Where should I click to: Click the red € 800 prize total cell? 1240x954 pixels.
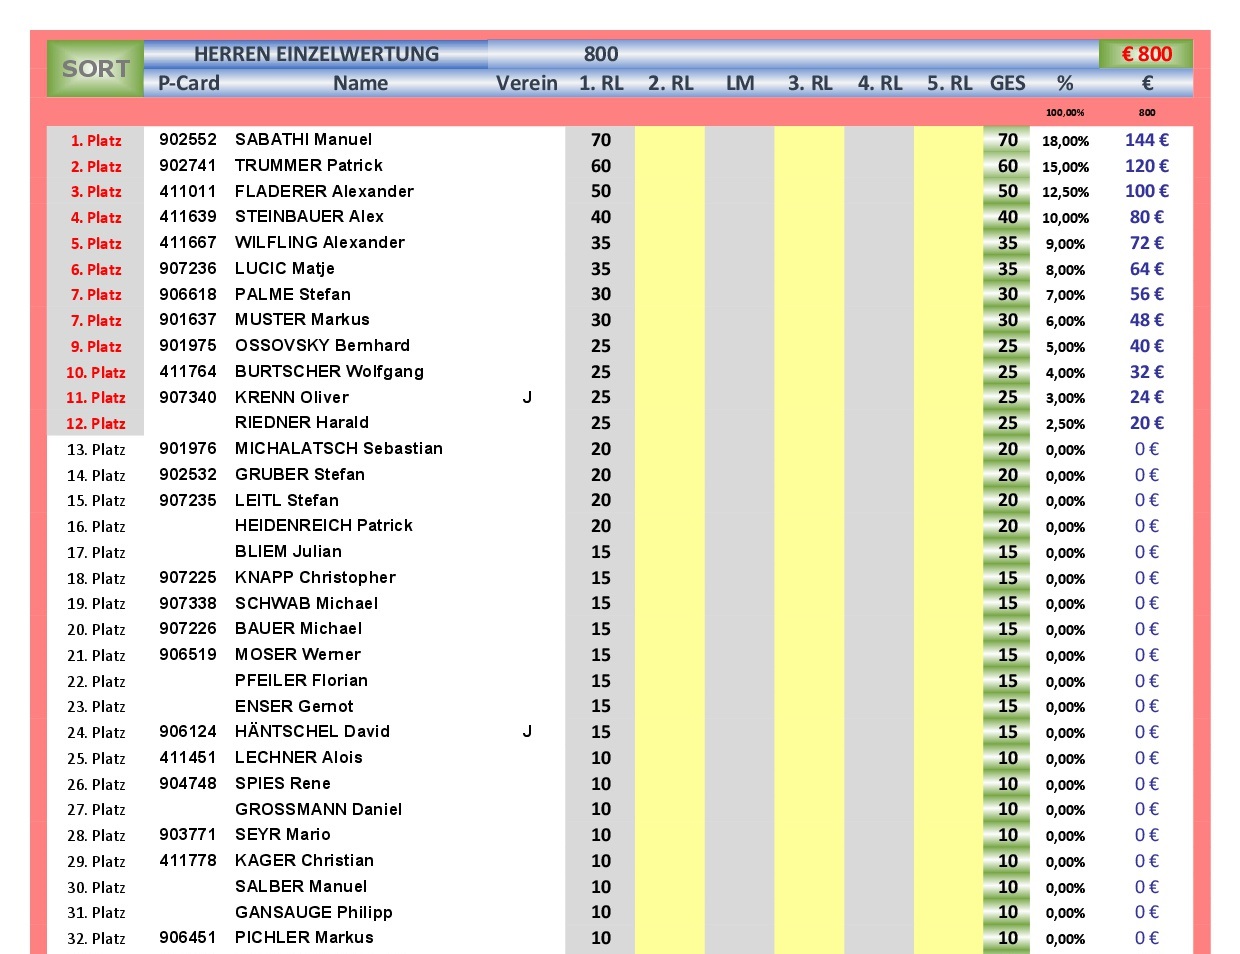tap(1146, 54)
